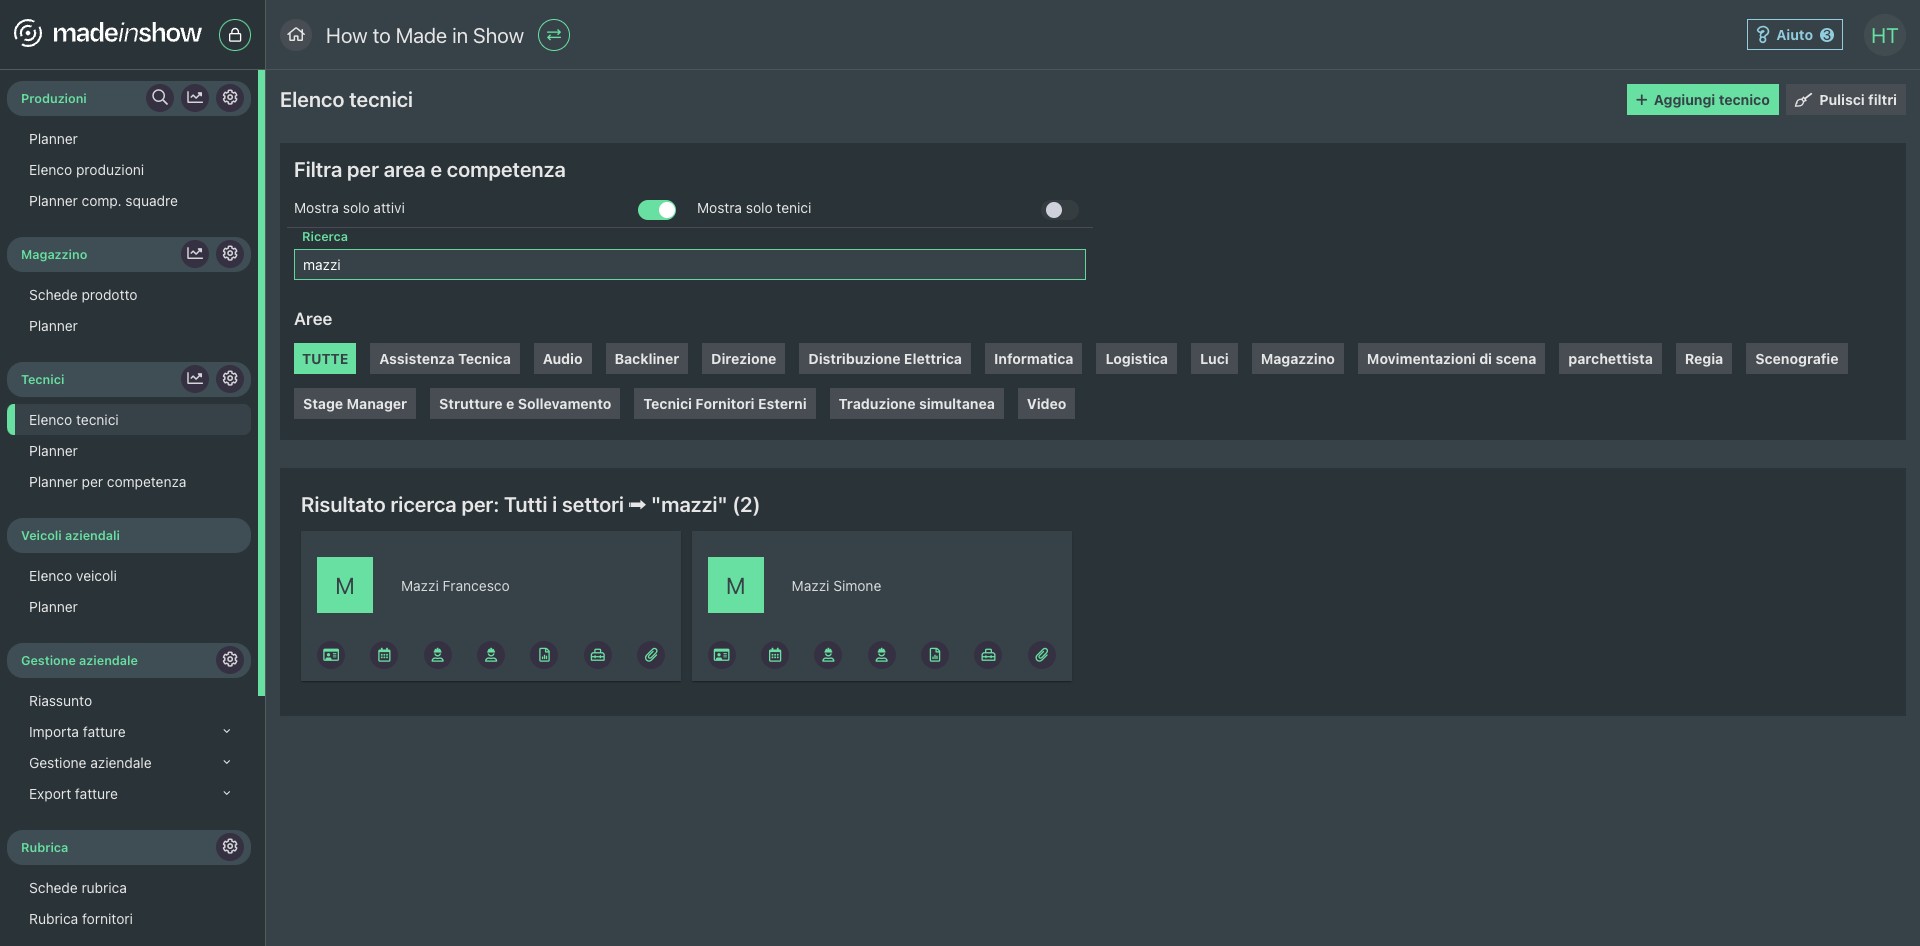Image resolution: width=1920 pixels, height=946 pixels.
Task: Click the Aggiungi tecnico button
Action: point(1702,100)
